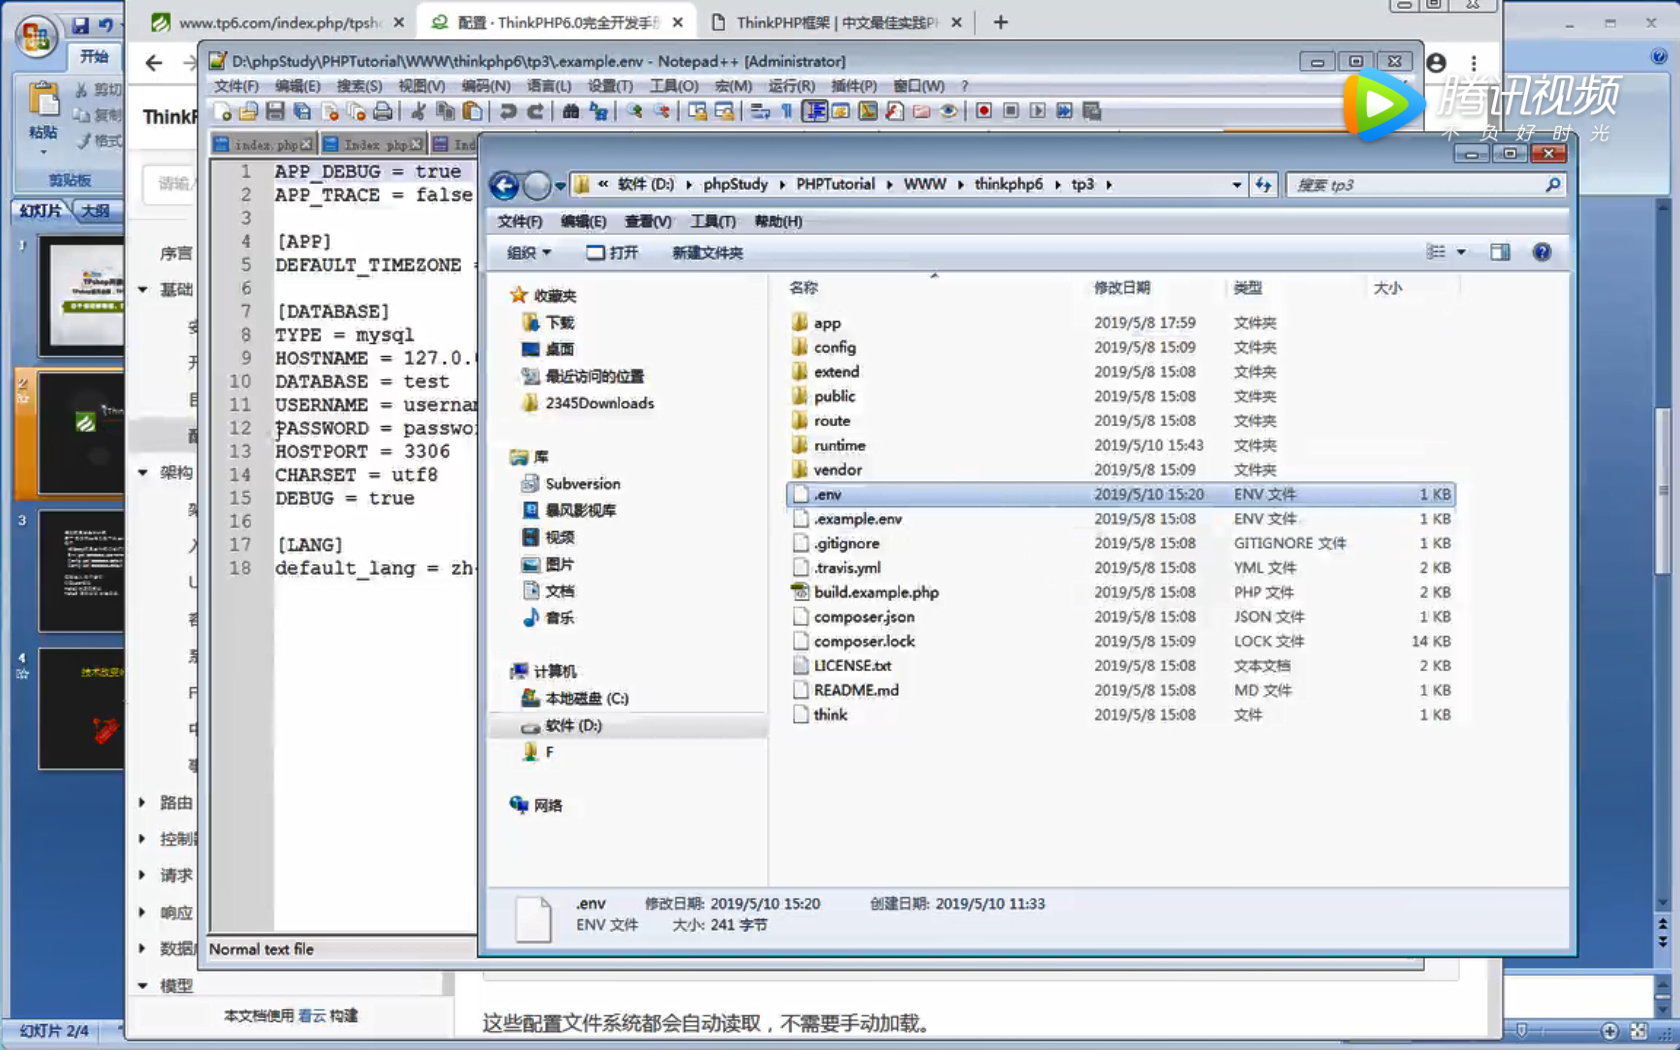
Task: Click the Close document icon in Notepad++ toolbar
Action: point(329,111)
